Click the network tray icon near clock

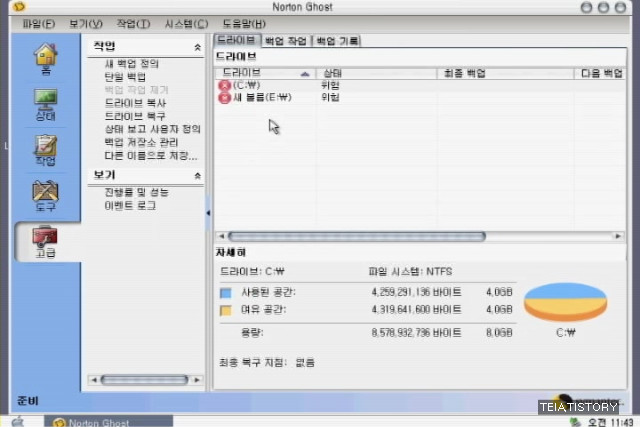[x=575, y=422]
